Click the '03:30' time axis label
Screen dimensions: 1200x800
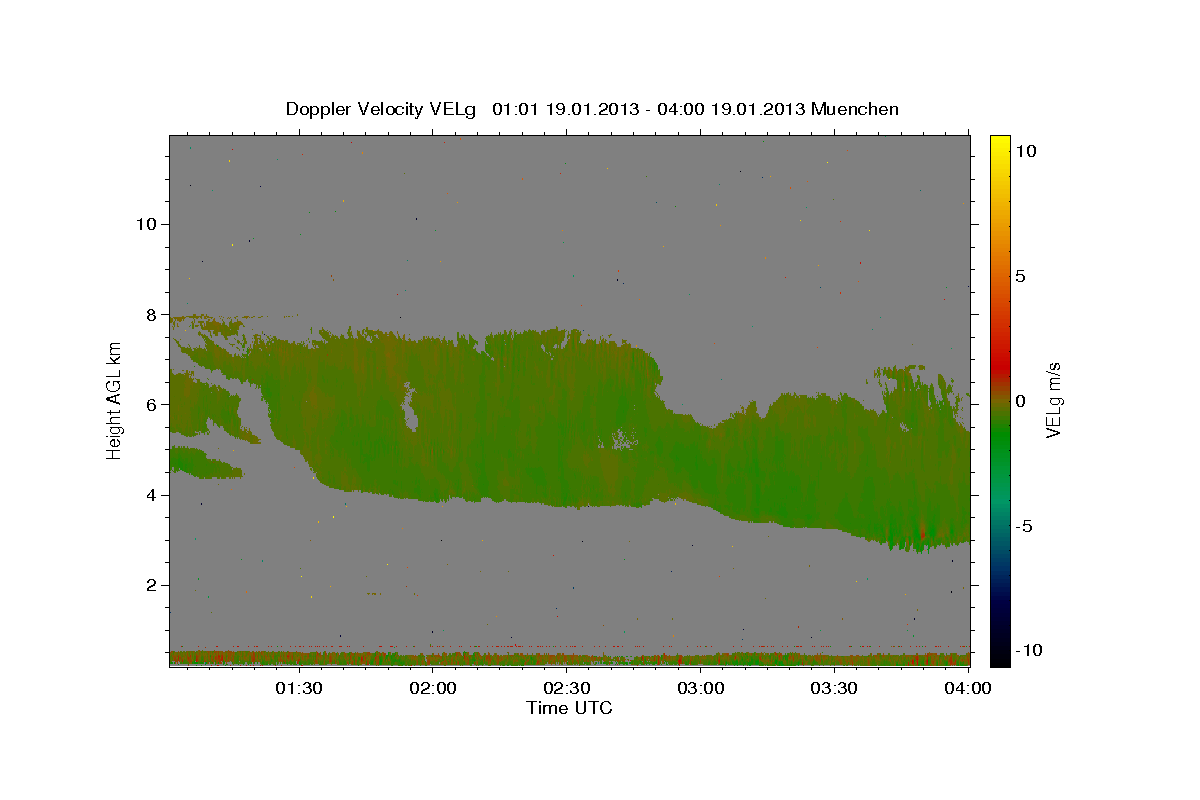click(834, 688)
